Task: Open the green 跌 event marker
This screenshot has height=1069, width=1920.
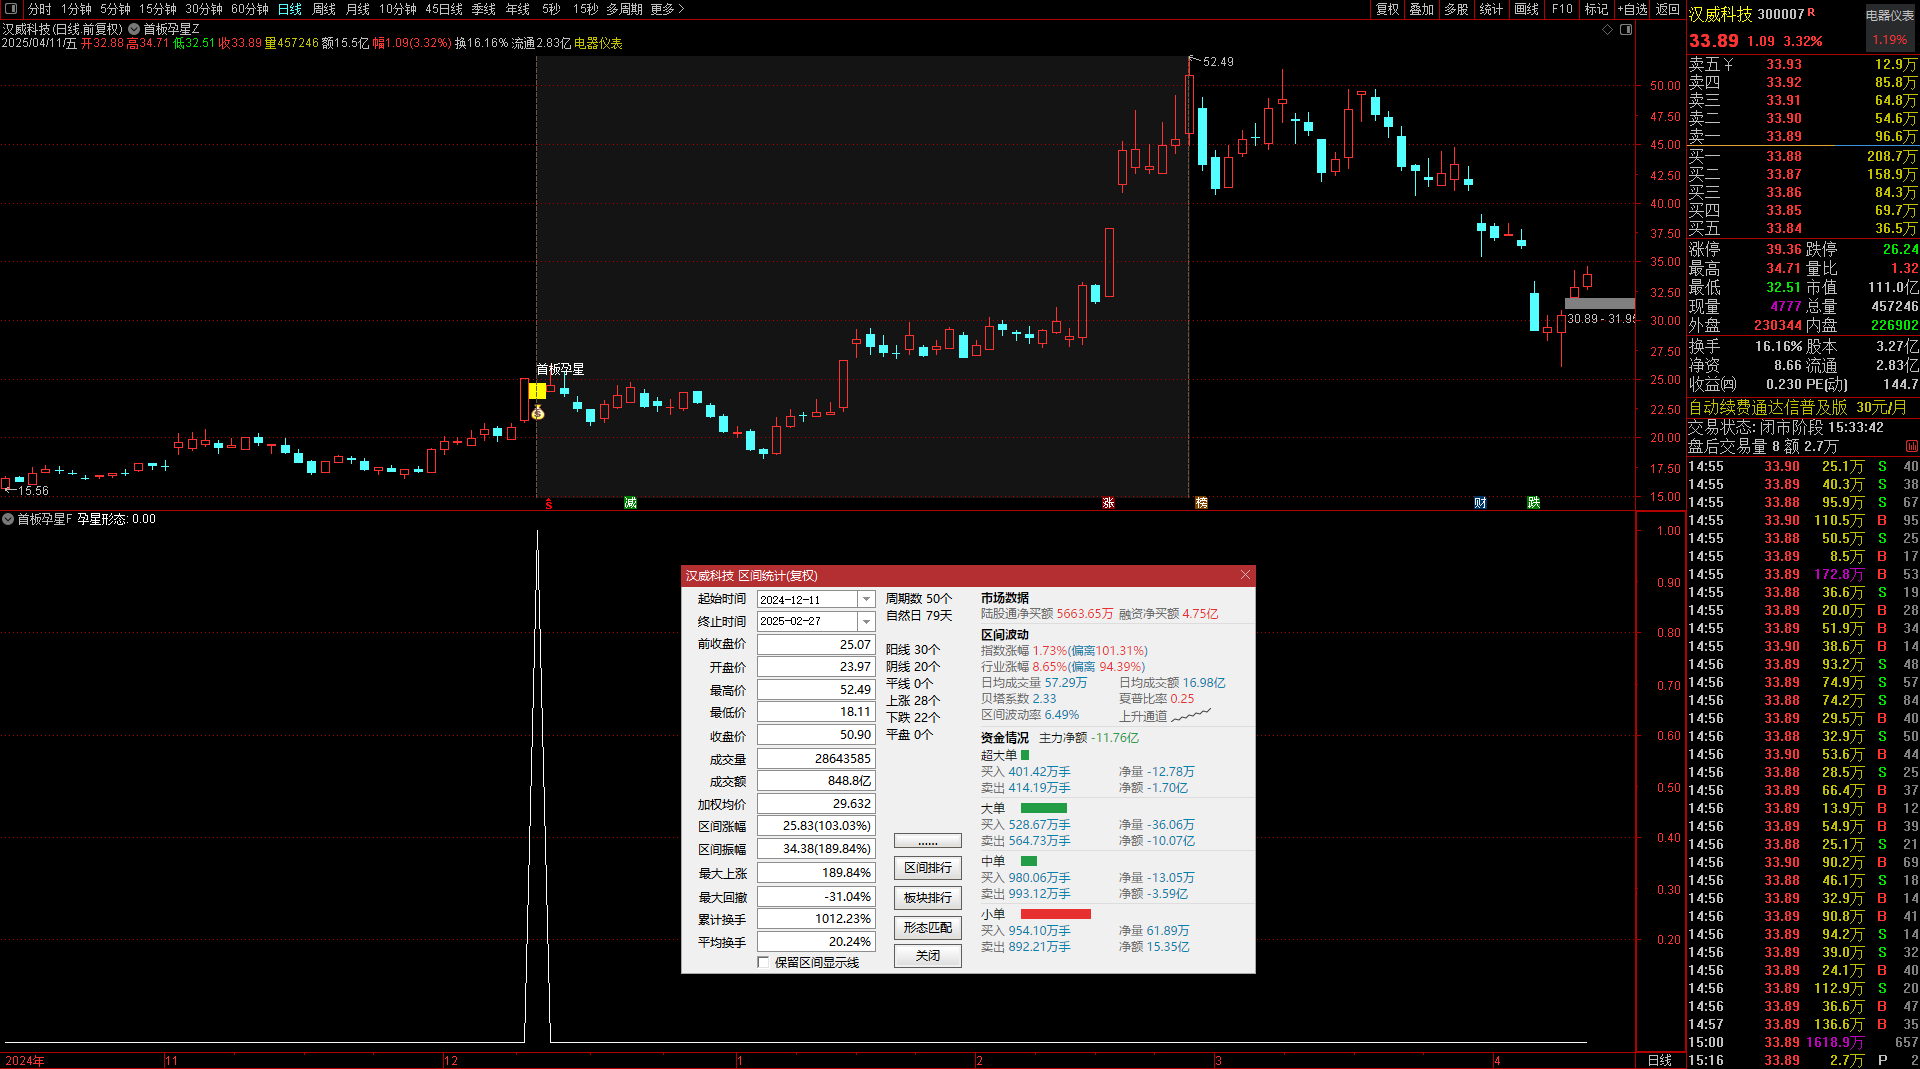Action: 1533,503
